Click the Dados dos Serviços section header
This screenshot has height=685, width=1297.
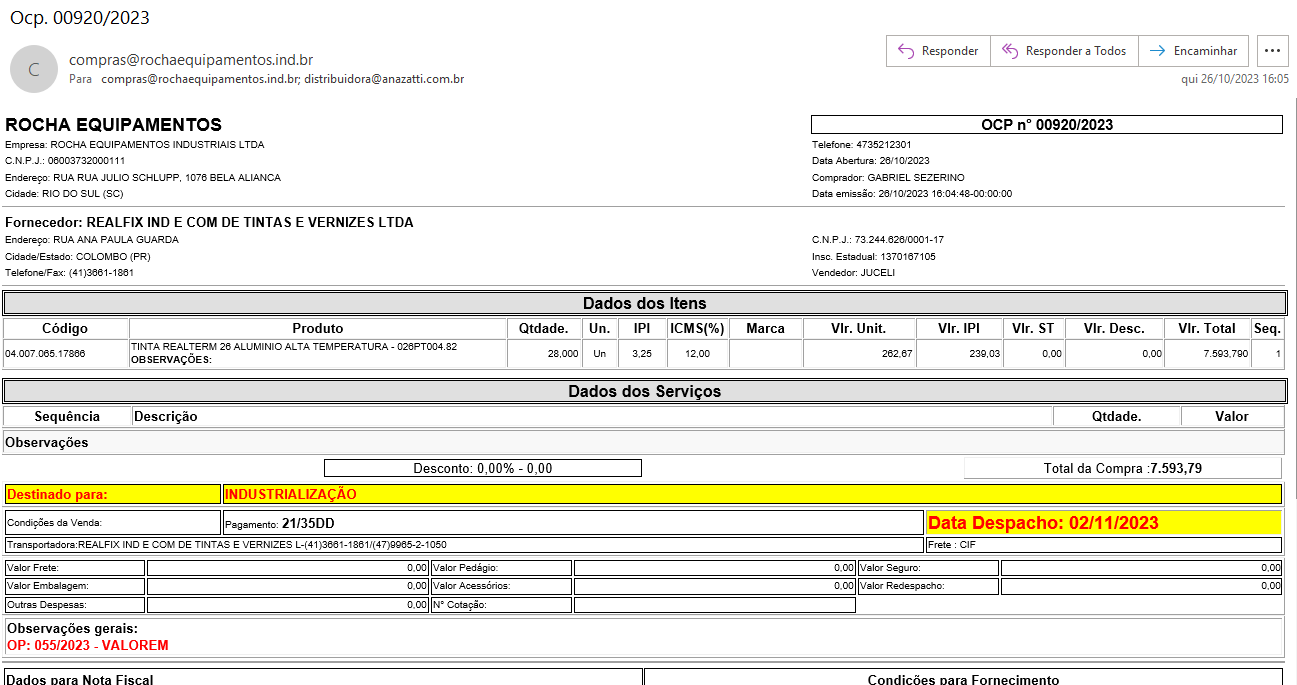pyautogui.click(x=644, y=391)
